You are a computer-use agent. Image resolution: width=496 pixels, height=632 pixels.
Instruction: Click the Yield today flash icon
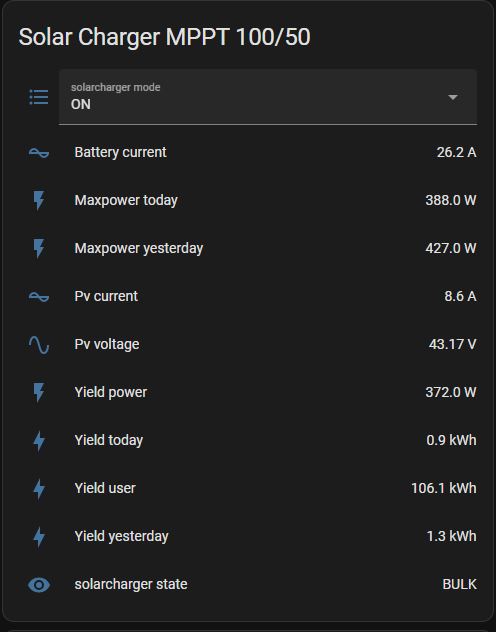tap(39, 441)
